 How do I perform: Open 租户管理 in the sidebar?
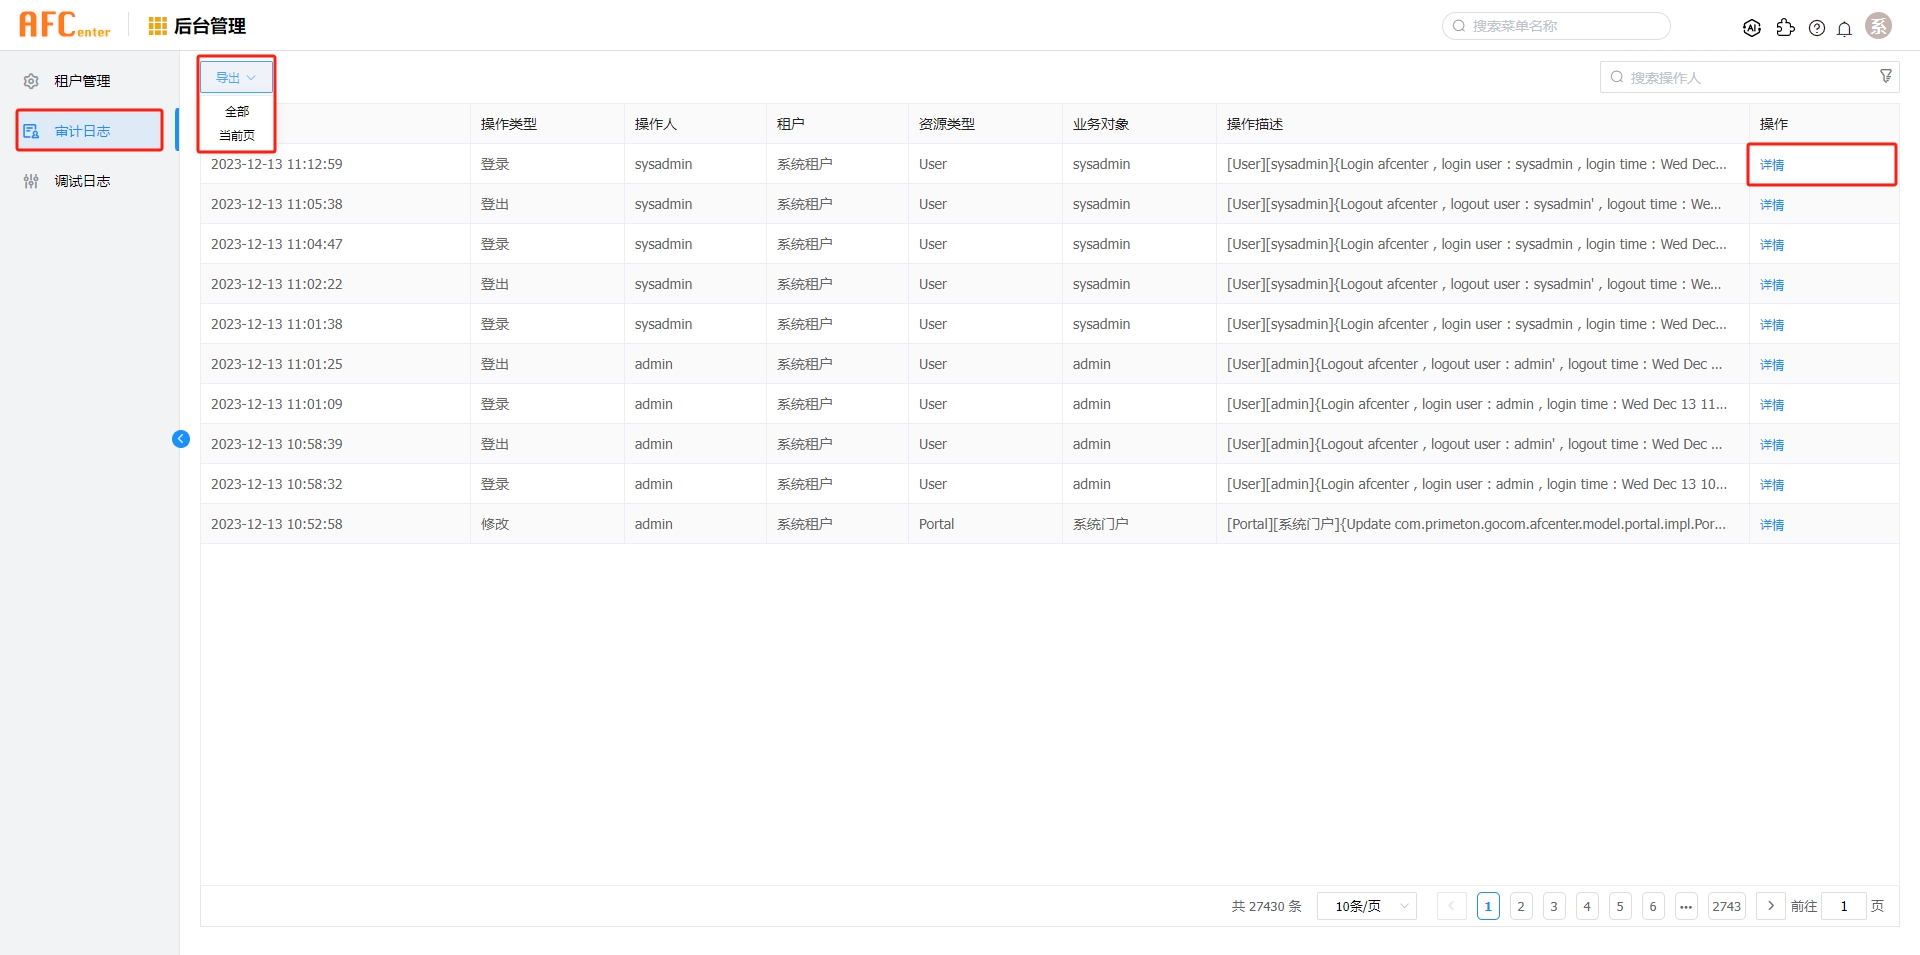click(x=82, y=81)
